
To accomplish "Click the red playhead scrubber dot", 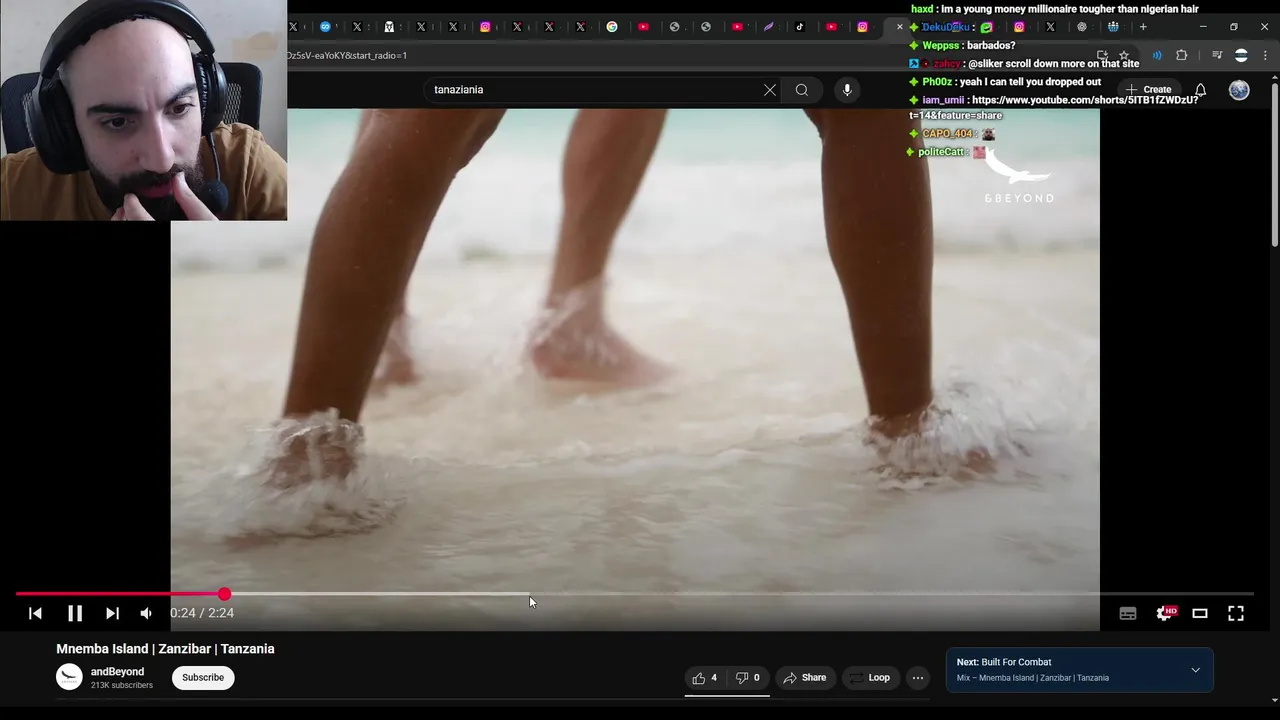I will (x=224, y=594).
